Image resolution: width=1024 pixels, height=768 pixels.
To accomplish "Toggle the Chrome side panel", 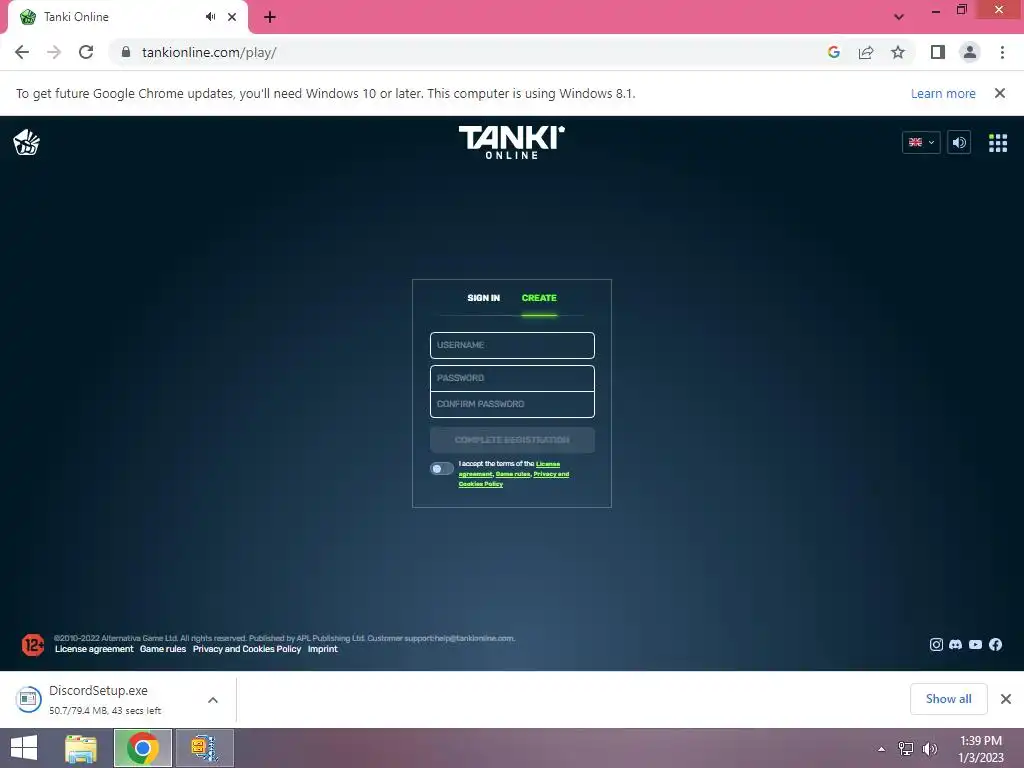I will point(938,52).
